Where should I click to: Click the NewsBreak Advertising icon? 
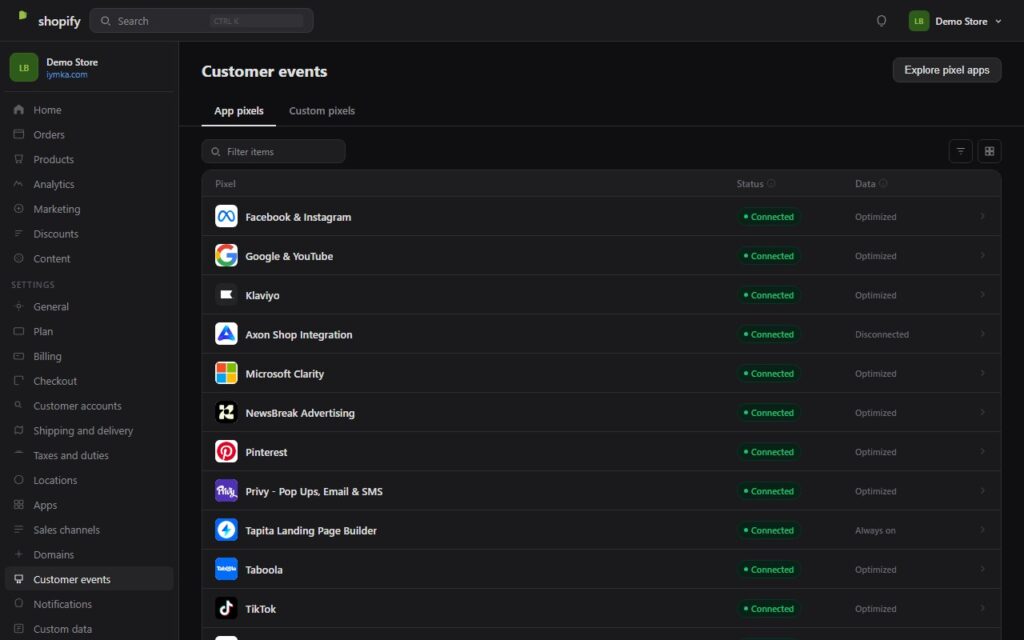[226, 412]
